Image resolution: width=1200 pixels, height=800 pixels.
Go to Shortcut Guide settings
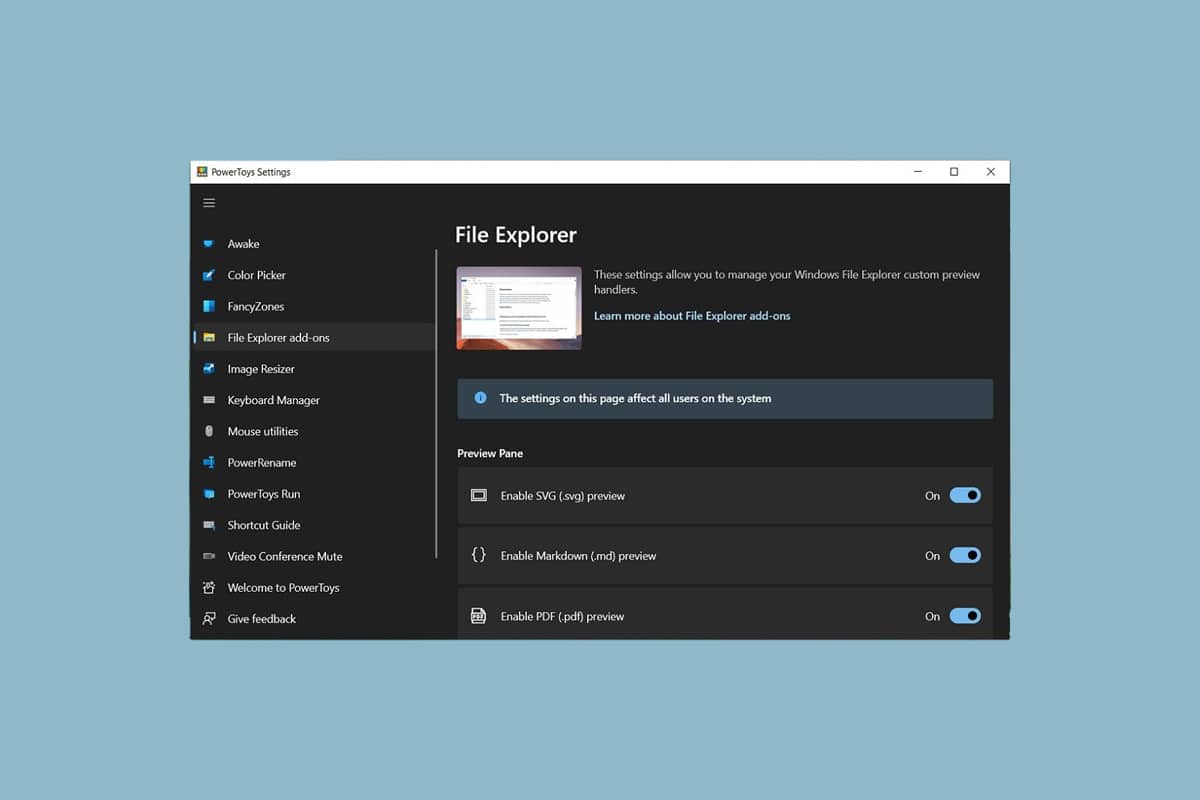263,525
